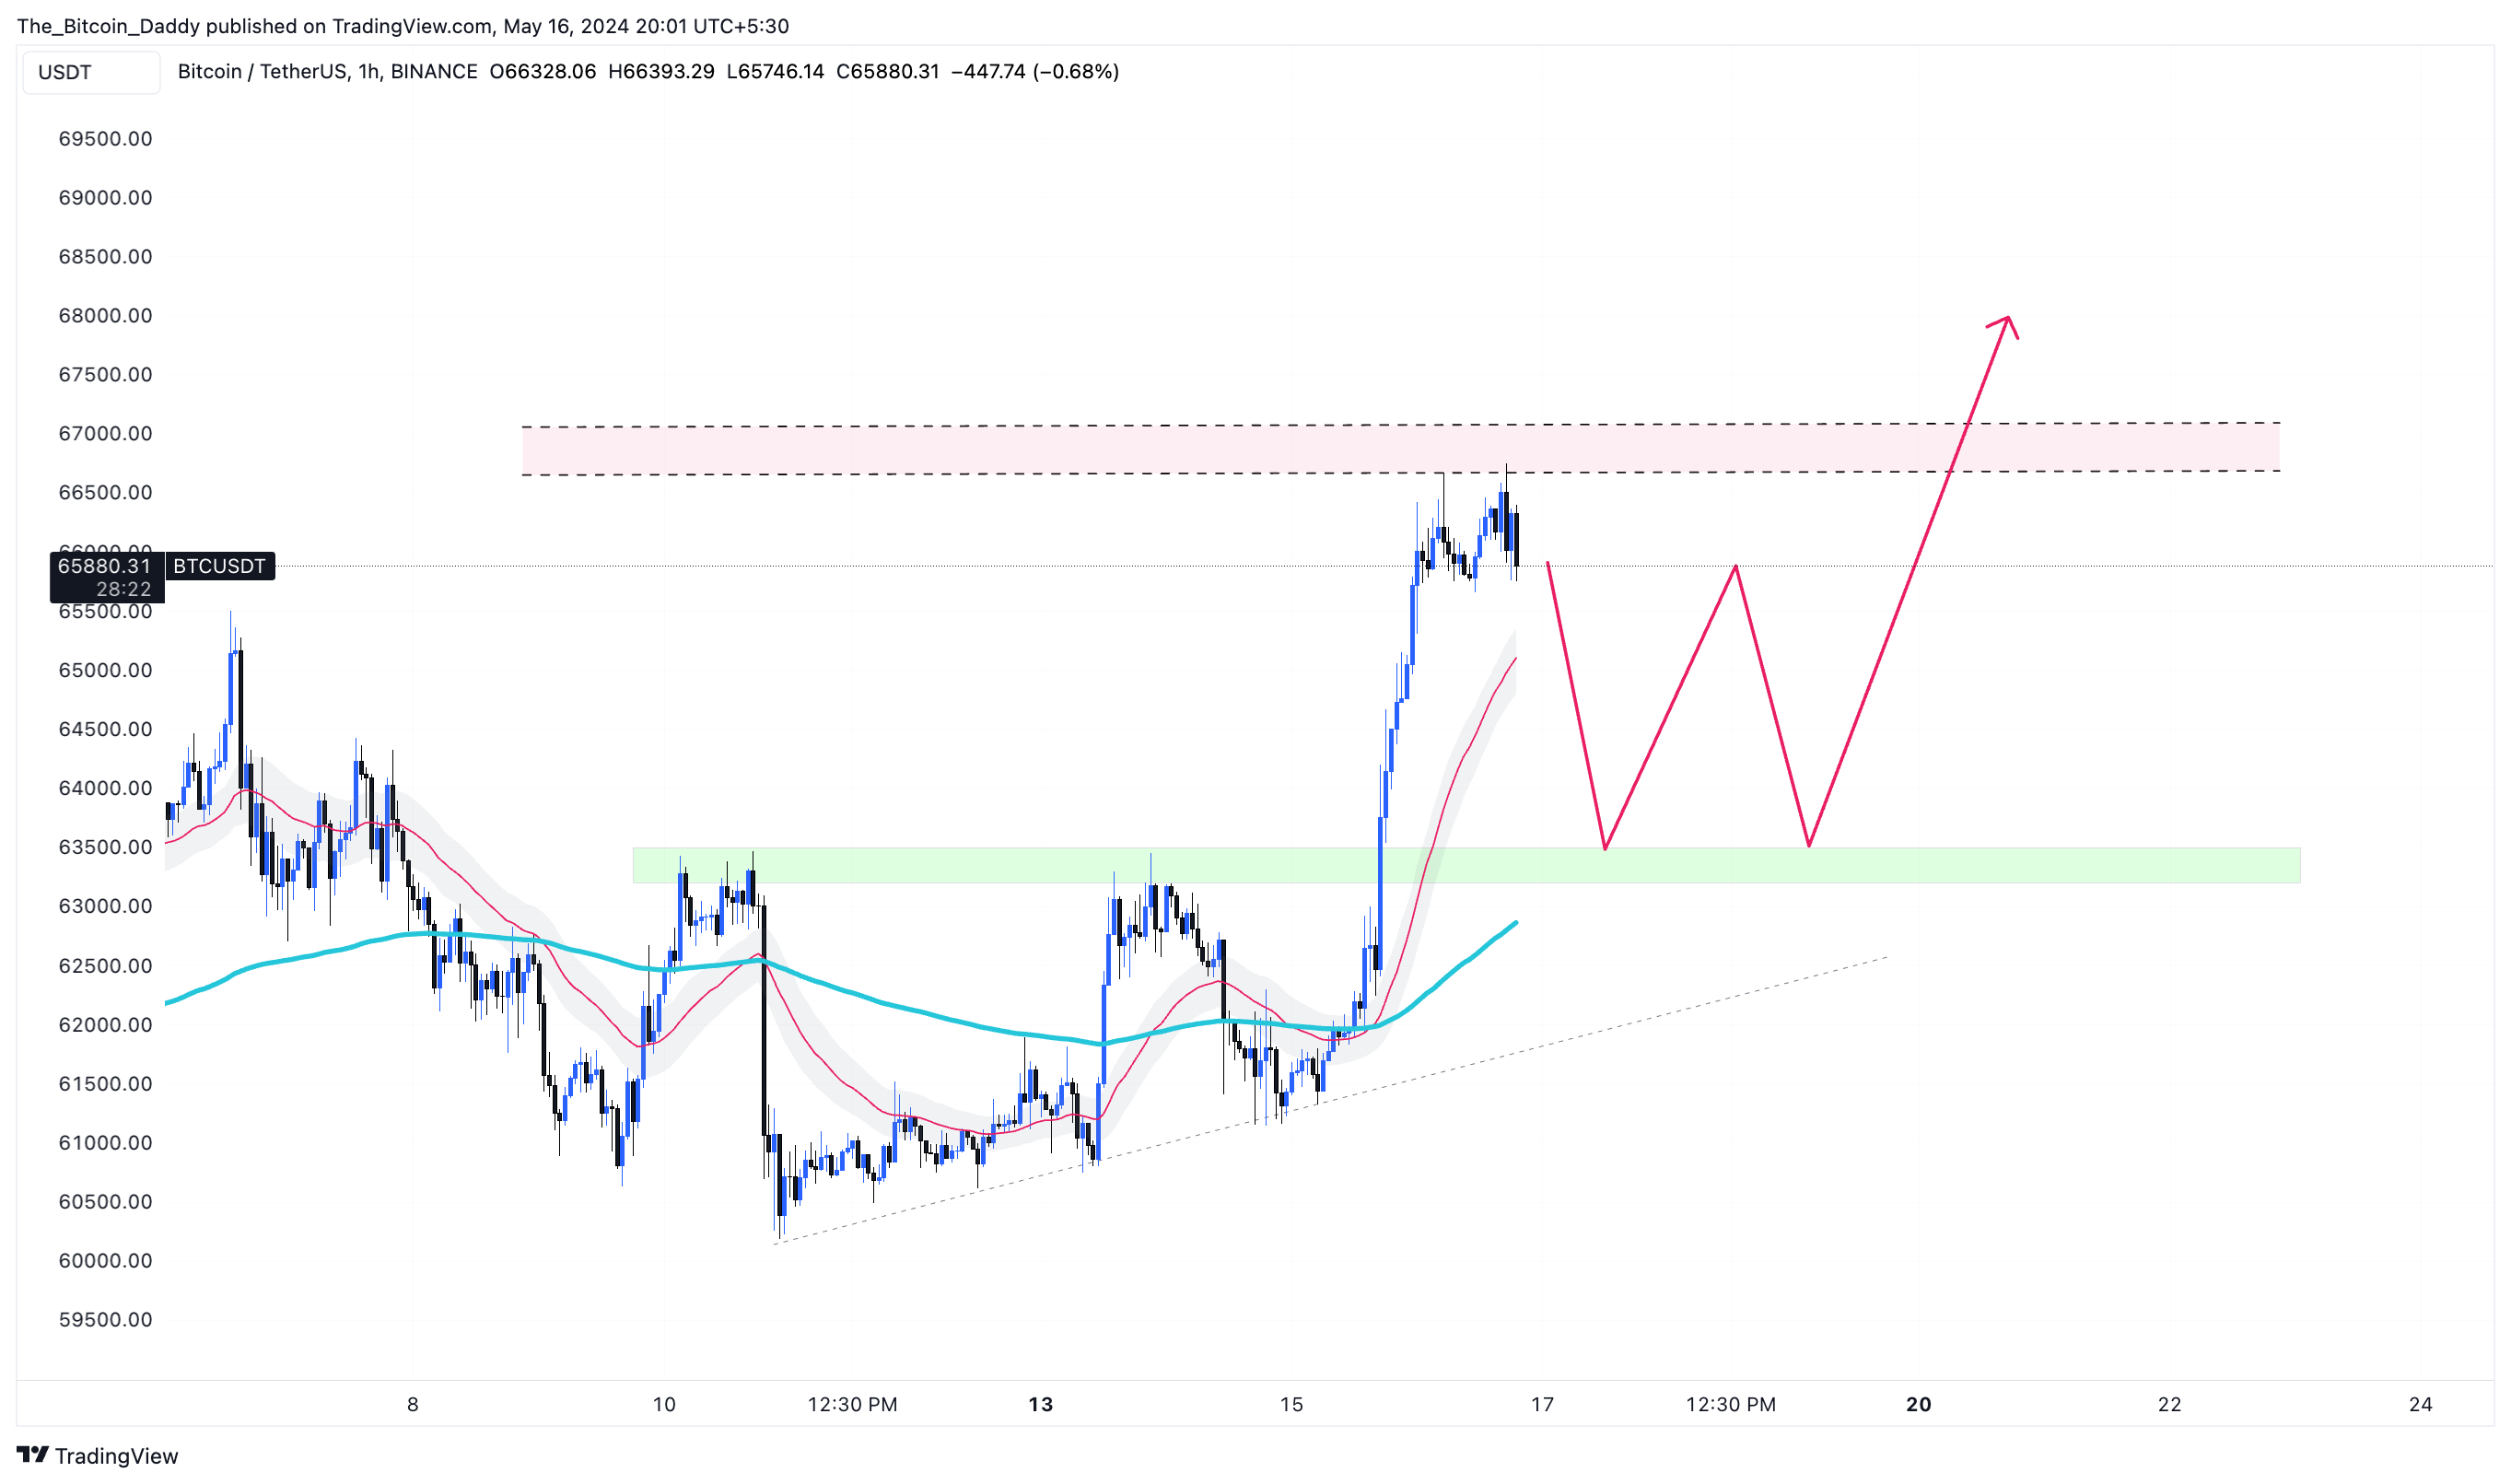
Task: Click the 60000.00 price axis label
Action: pos(106,1261)
